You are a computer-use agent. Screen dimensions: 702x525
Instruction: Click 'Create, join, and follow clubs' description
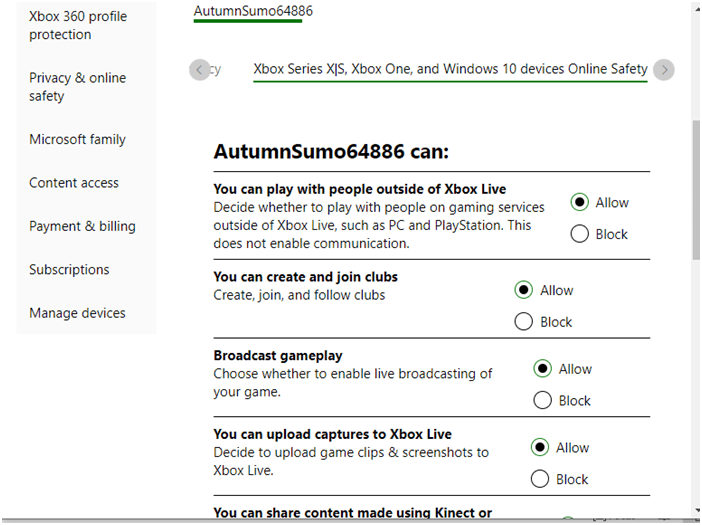(299, 295)
